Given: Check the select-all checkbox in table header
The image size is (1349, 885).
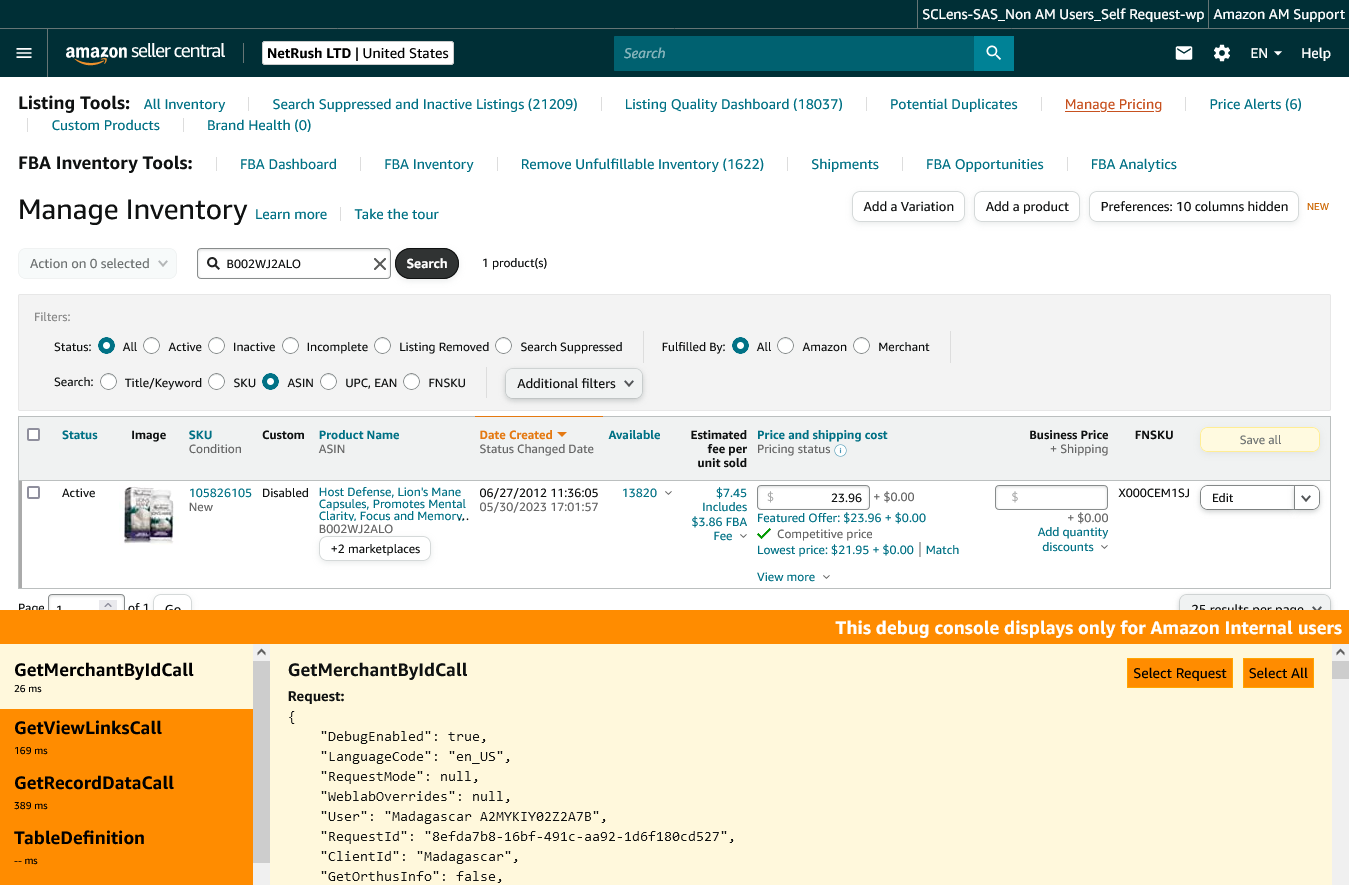Looking at the screenshot, I should pyautogui.click(x=34, y=435).
